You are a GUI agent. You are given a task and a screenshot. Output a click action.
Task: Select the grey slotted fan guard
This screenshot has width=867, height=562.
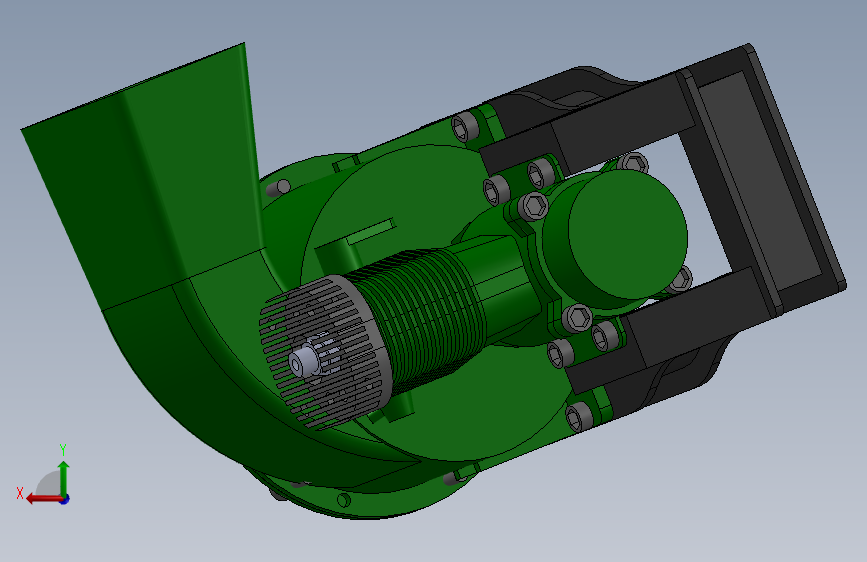(326, 354)
